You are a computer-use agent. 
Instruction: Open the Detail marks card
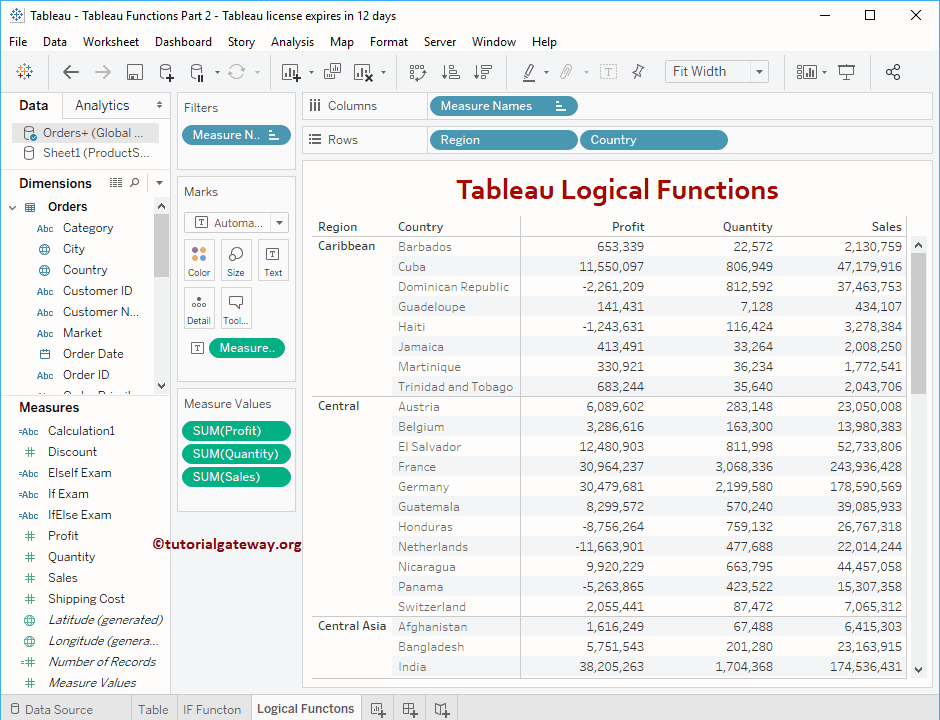click(x=199, y=308)
